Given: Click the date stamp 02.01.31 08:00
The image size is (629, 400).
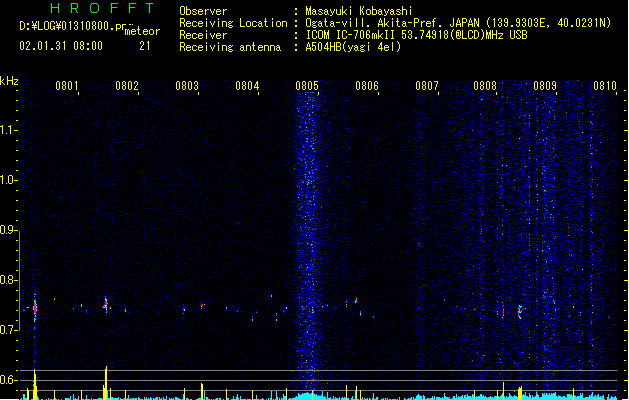Looking at the screenshot, I should [61, 46].
